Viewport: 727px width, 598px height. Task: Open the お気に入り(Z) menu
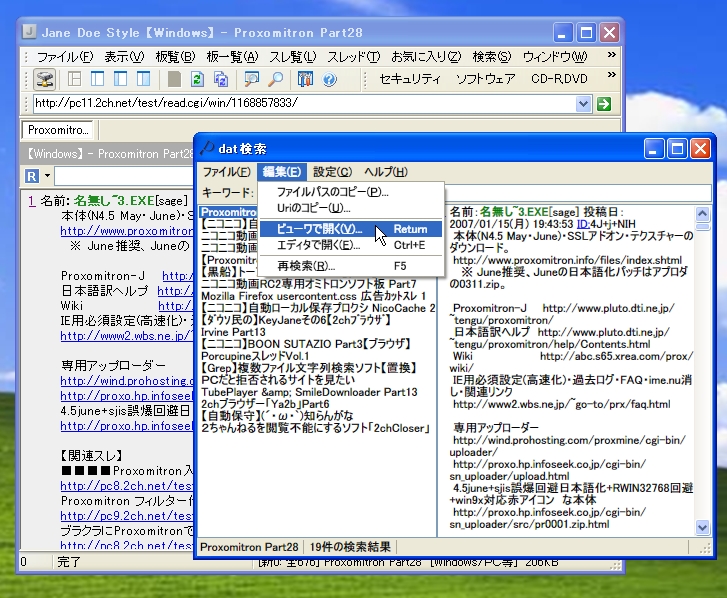[x=426, y=57]
